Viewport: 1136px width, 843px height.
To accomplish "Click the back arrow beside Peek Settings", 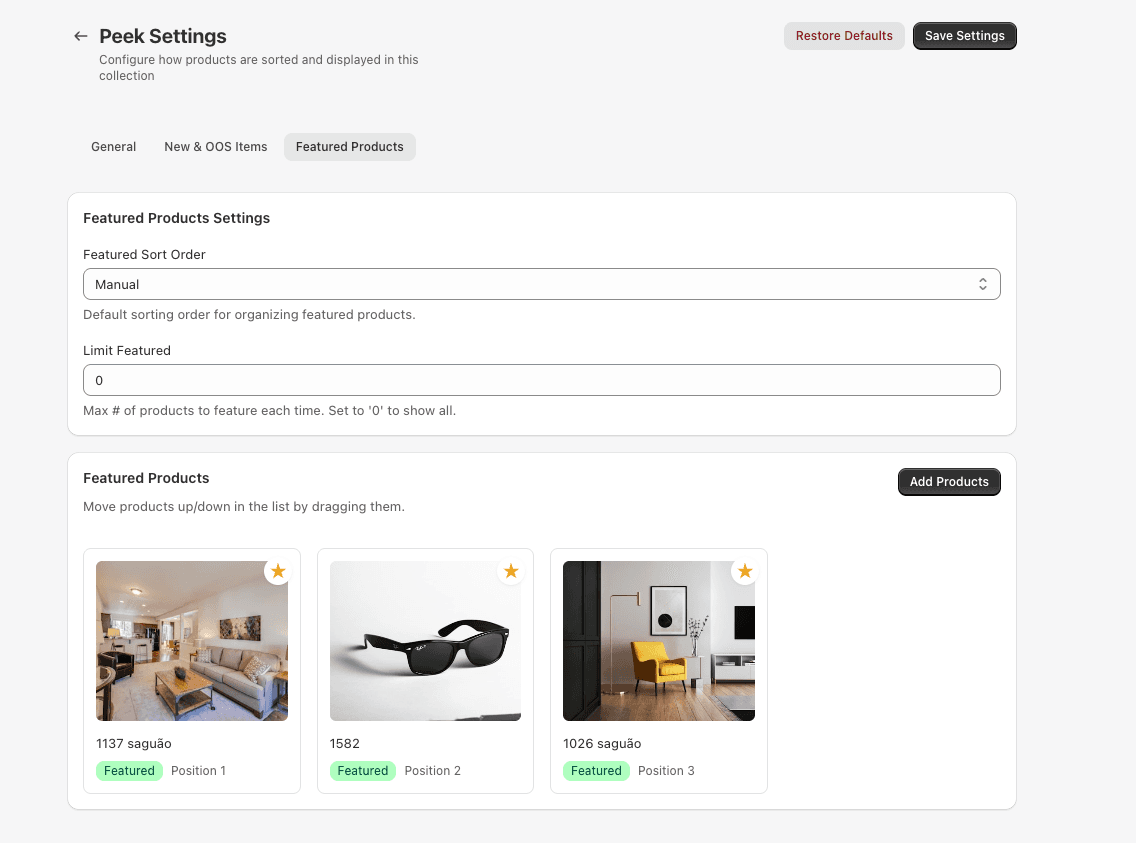I will point(81,36).
